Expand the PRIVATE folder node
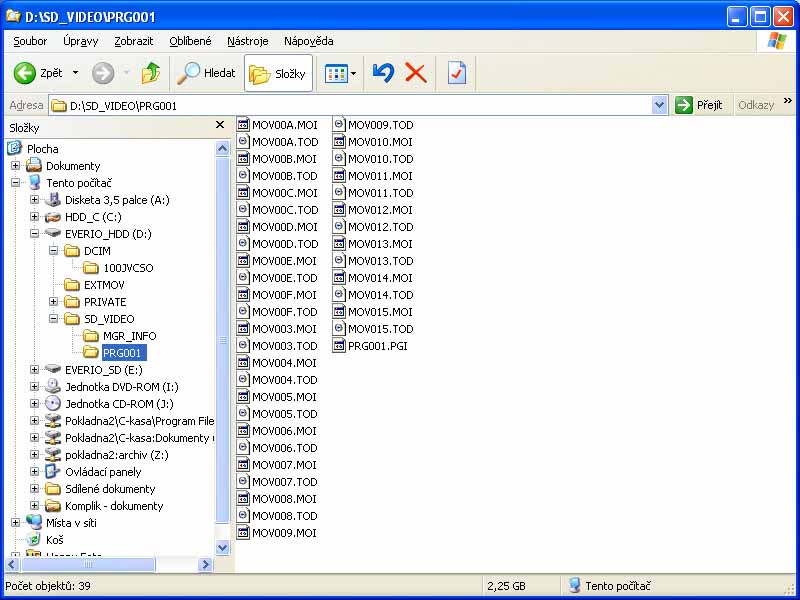This screenshot has width=800, height=600. point(54,302)
